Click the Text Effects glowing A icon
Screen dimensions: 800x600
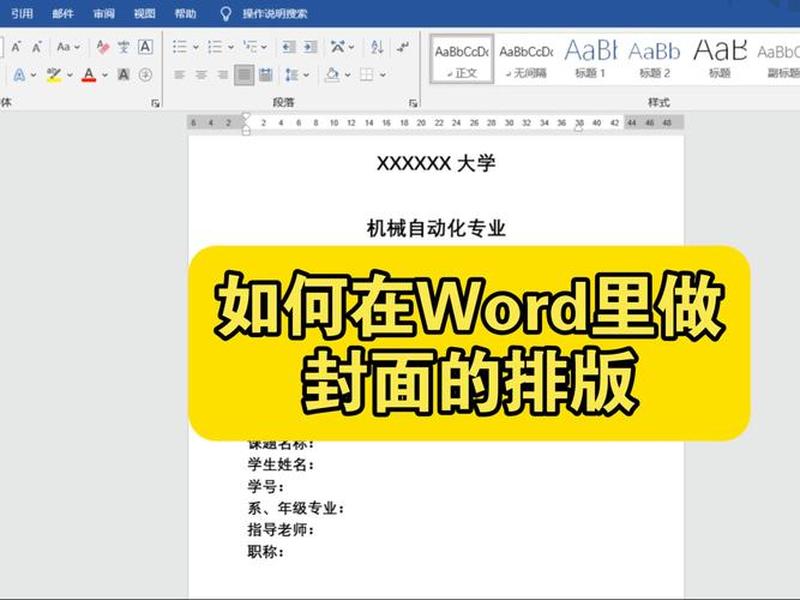coord(19,75)
